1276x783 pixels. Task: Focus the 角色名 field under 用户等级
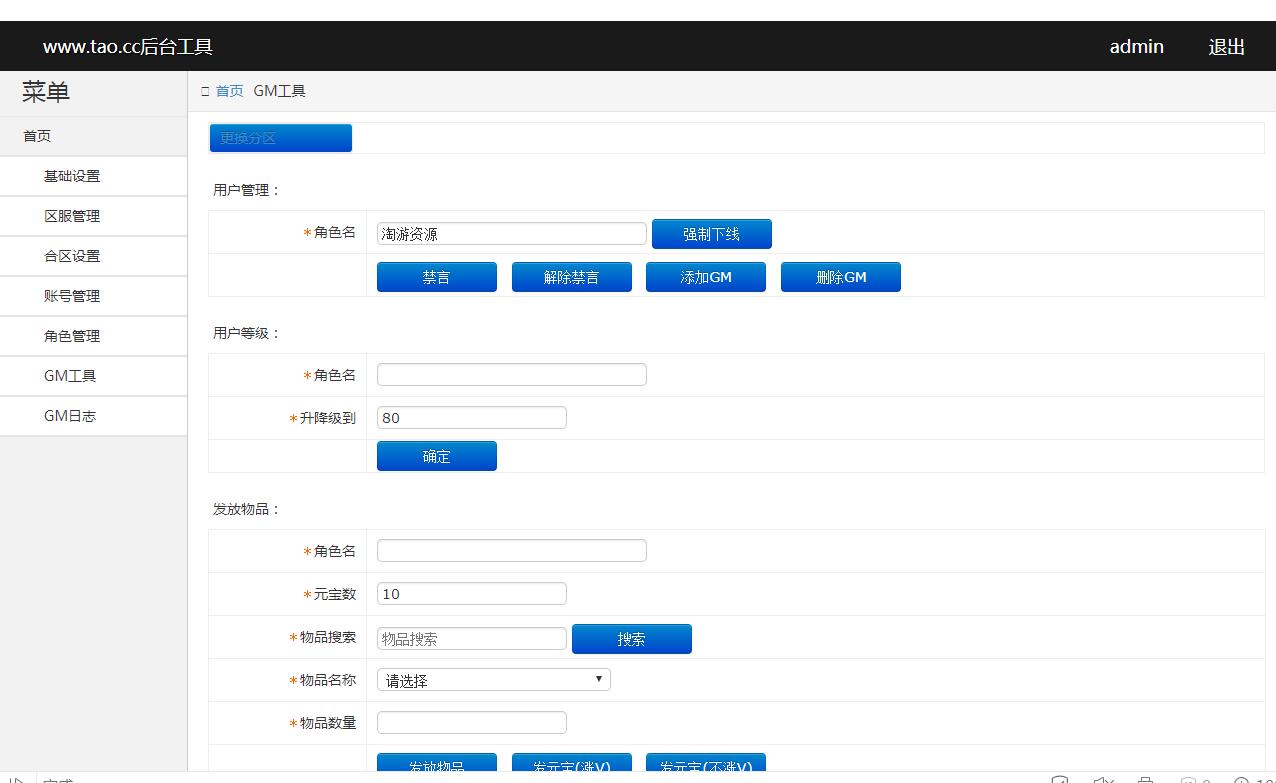pos(511,375)
